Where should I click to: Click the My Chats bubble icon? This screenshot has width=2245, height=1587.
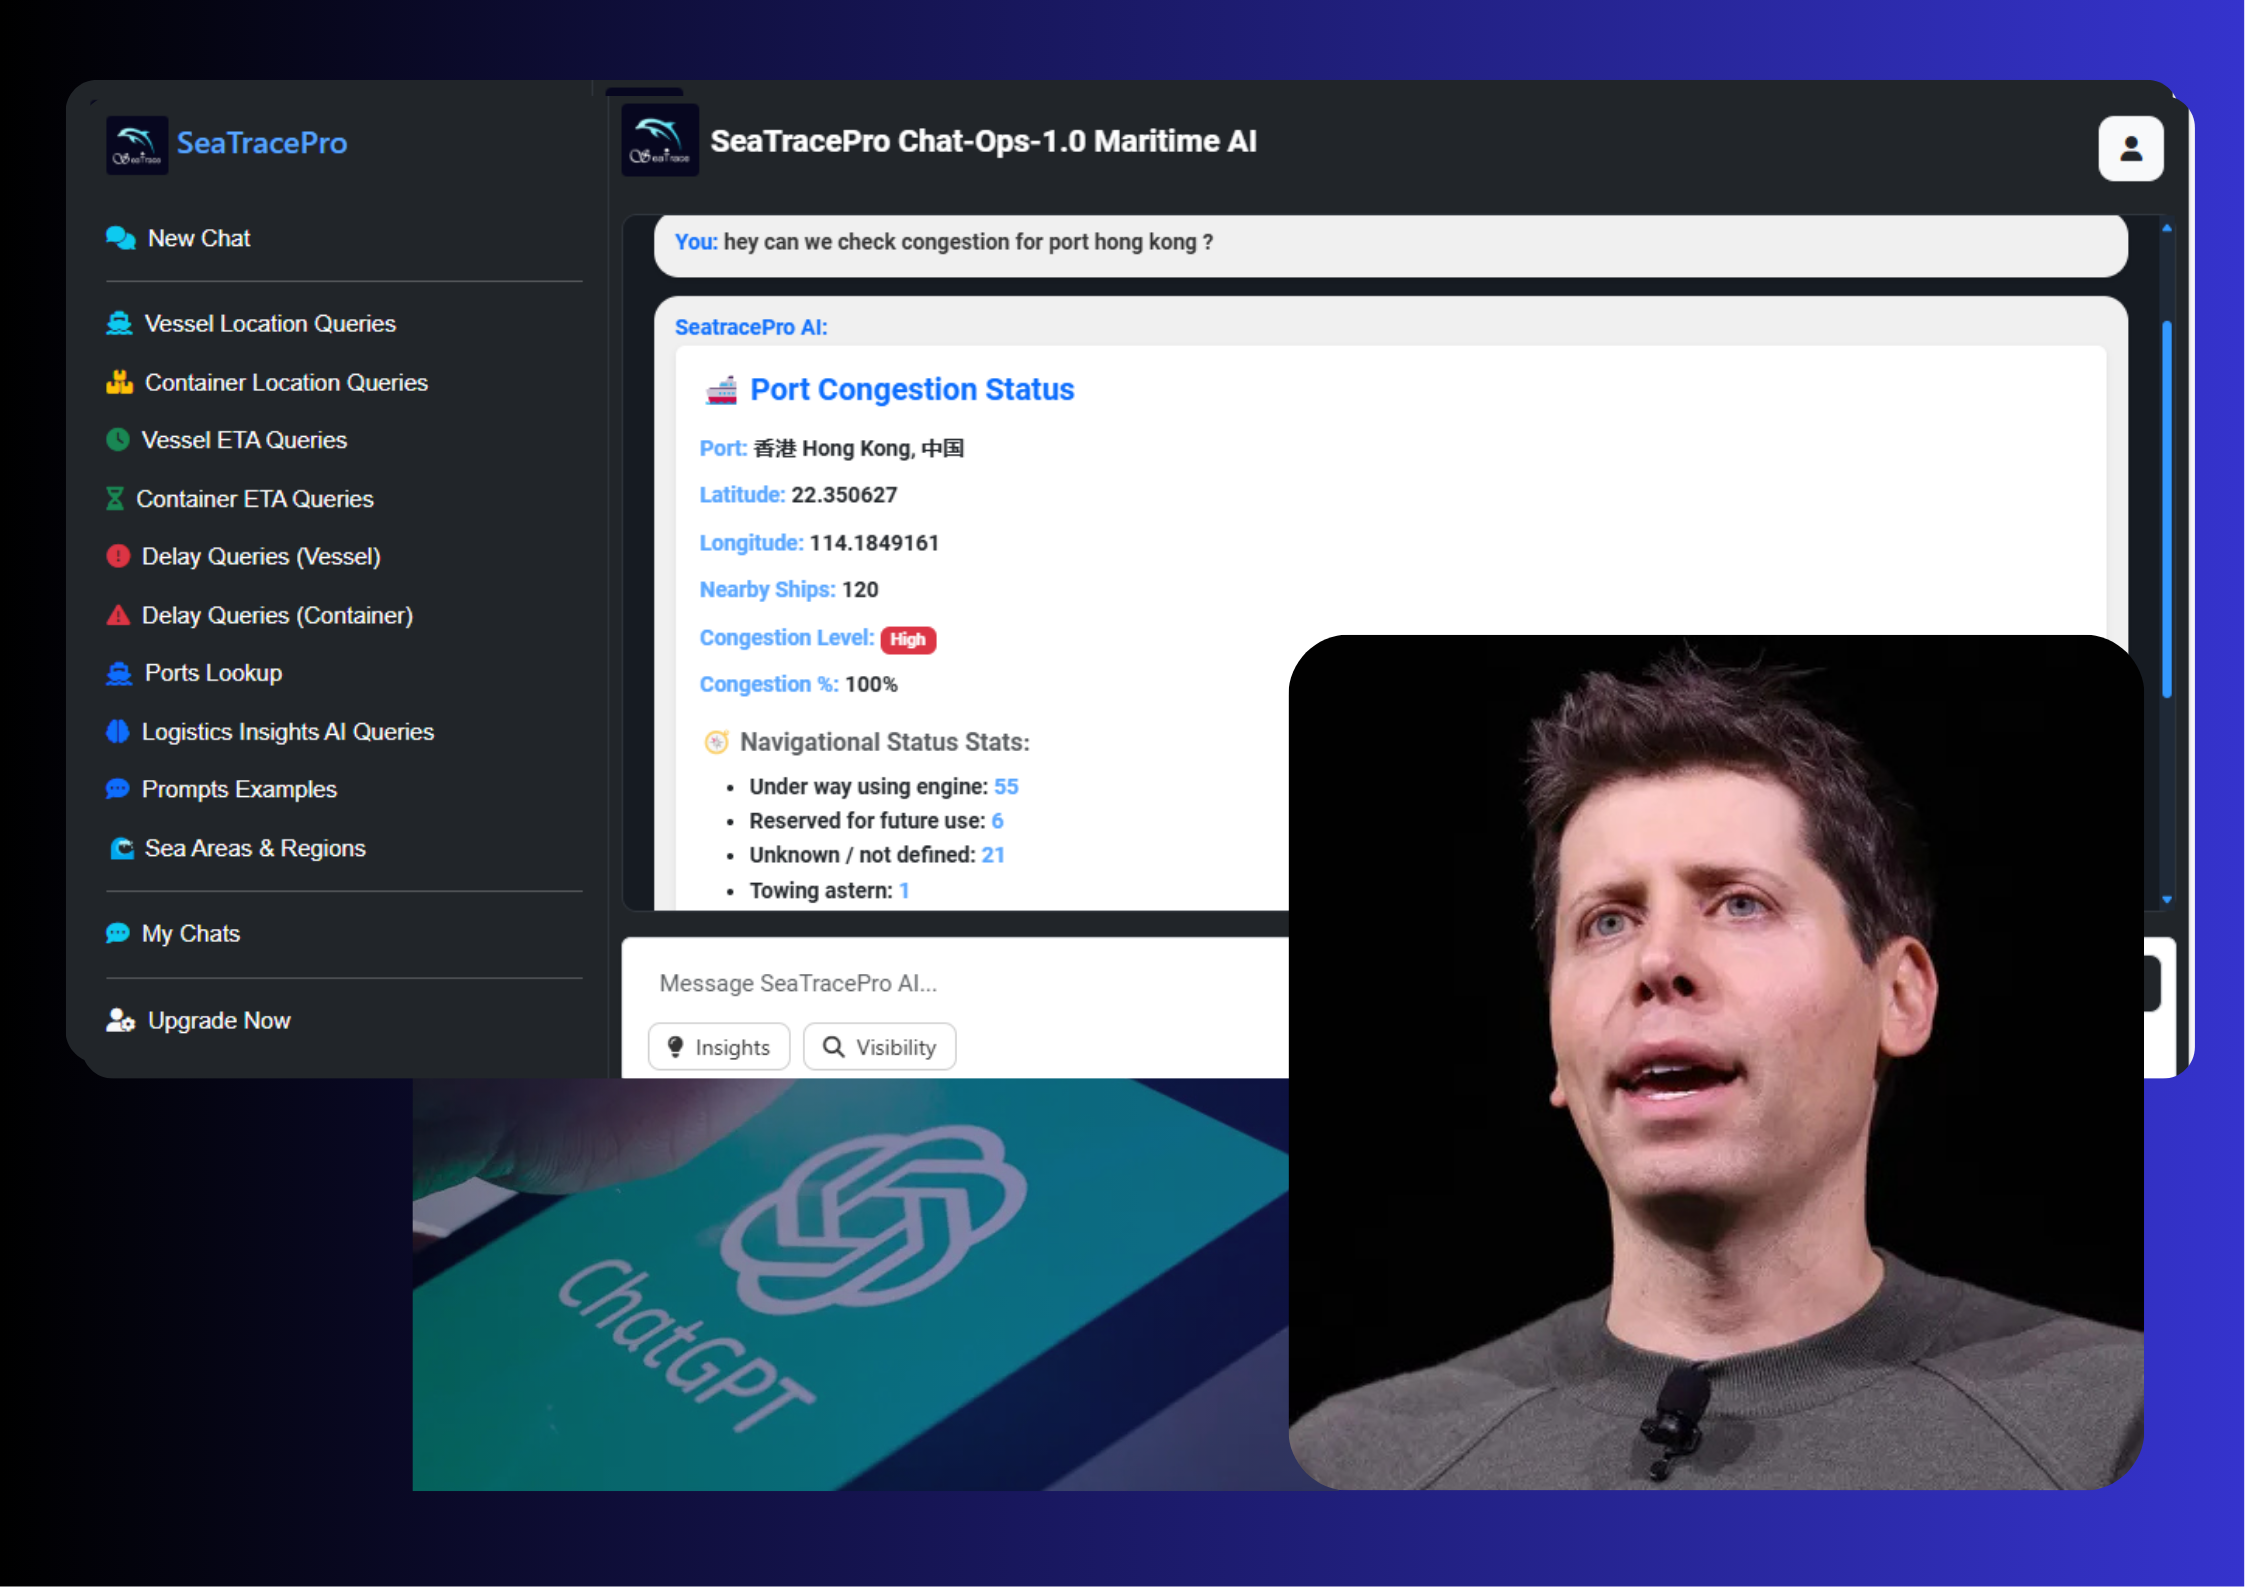(118, 934)
